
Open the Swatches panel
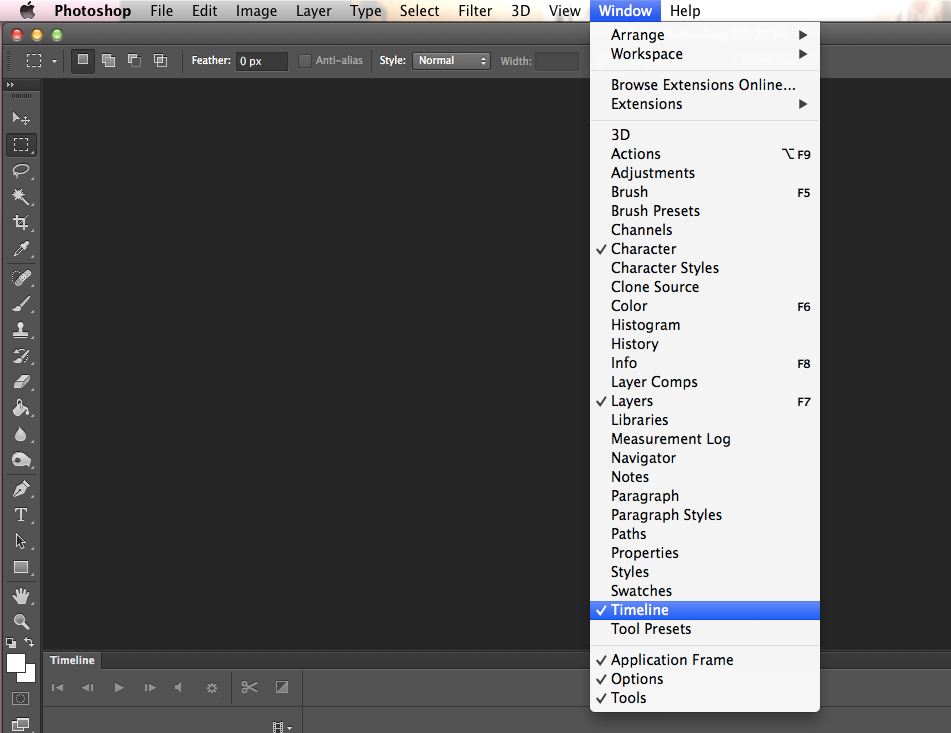coord(705,591)
